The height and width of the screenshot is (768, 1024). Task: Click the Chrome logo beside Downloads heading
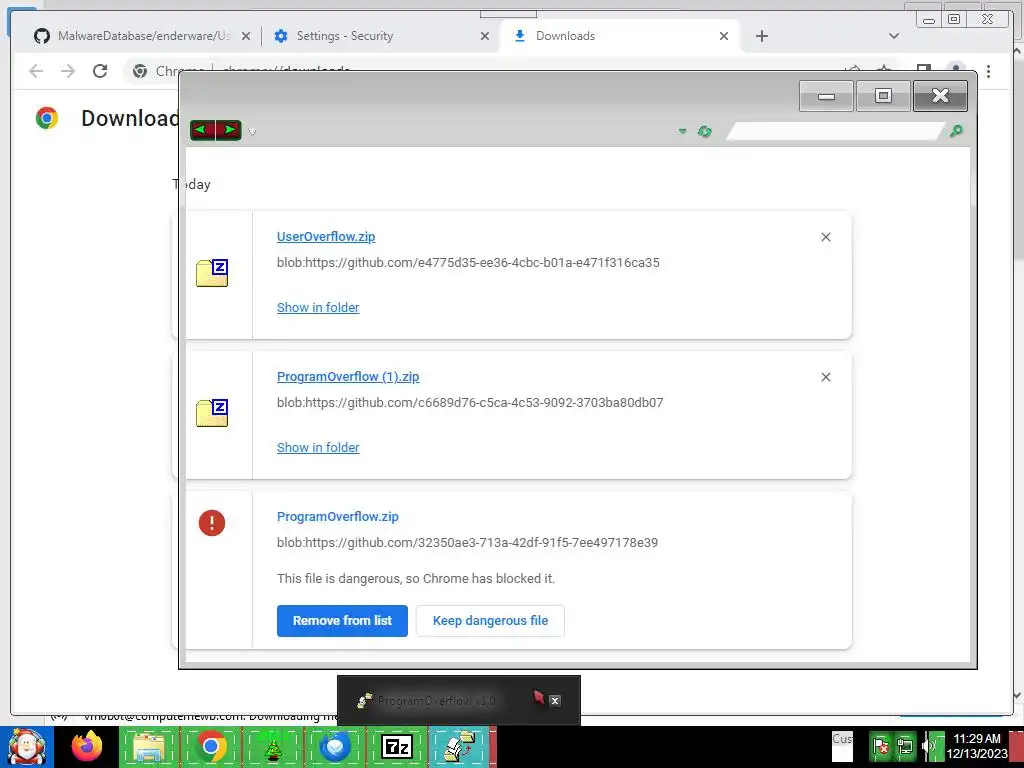47,118
